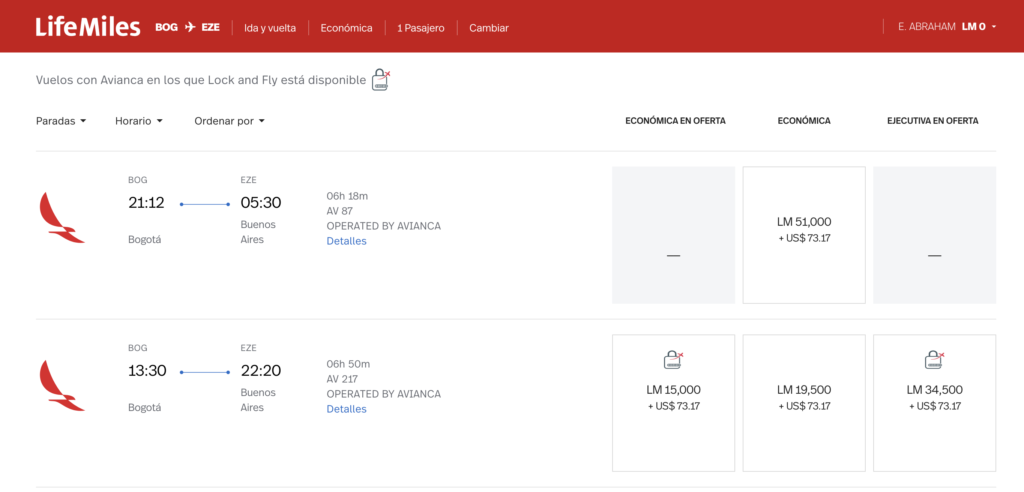Select the LM 15,000 Económica en oferta fare

pyautogui.click(x=673, y=402)
